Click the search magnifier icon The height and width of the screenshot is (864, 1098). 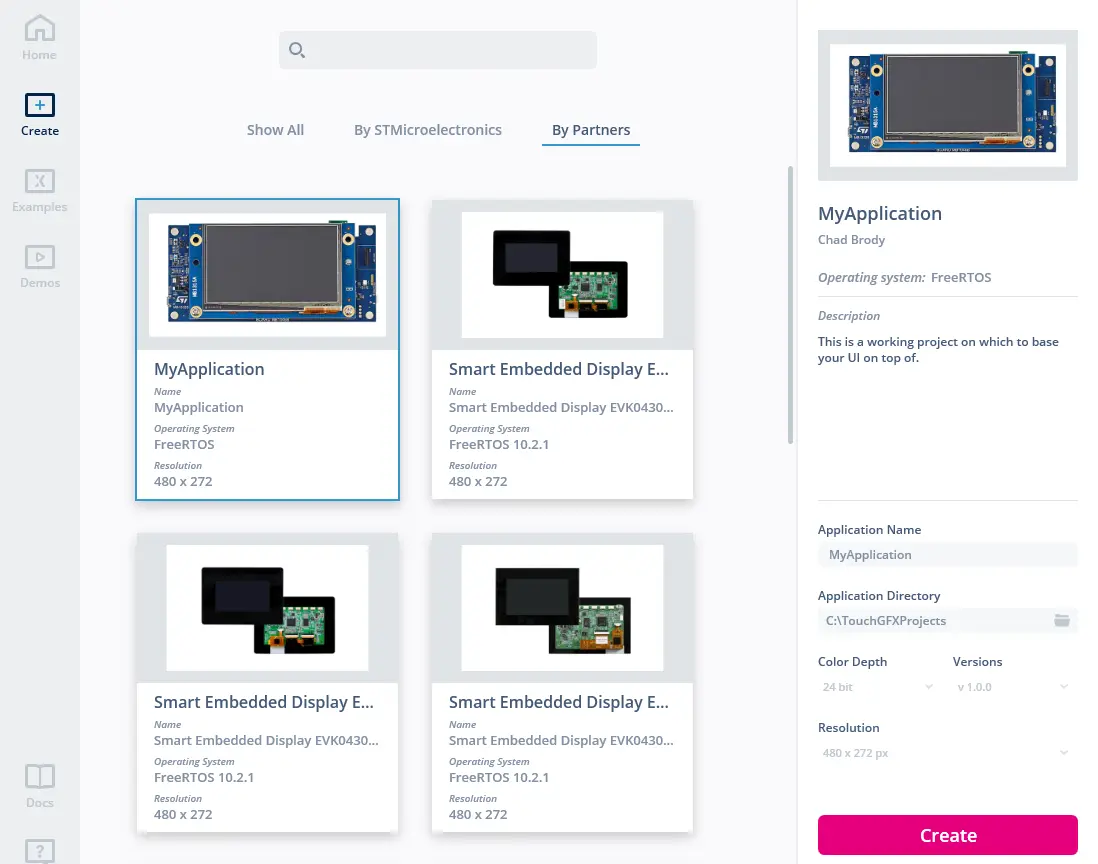click(x=296, y=50)
